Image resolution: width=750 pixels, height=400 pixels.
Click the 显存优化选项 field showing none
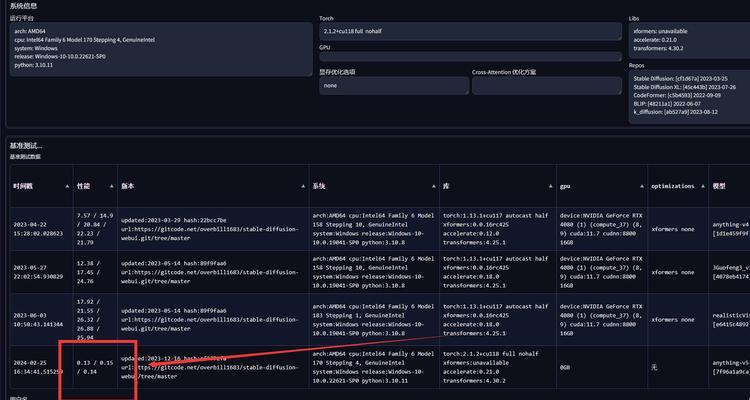[x=394, y=86]
